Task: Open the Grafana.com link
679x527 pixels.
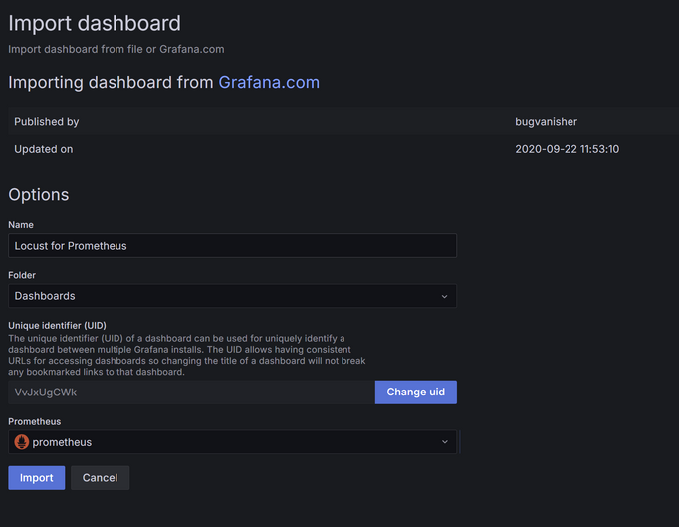Action: (269, 82)
